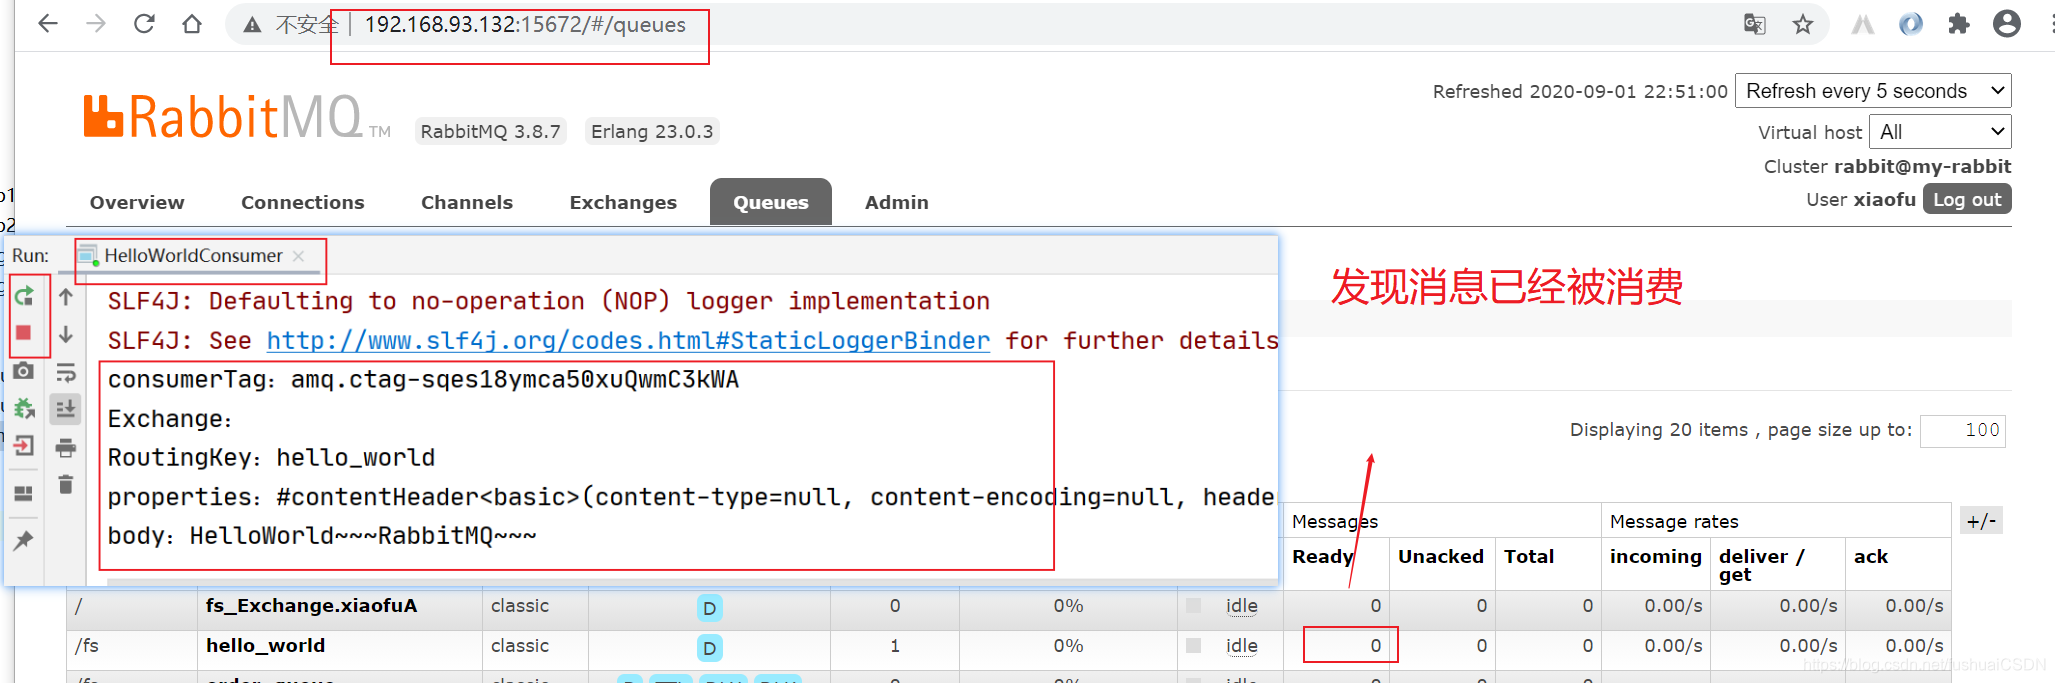Switch to the Channels tab
This screenshot has height=683, width=2055.
pyautogui.click(x=467, y=202)
